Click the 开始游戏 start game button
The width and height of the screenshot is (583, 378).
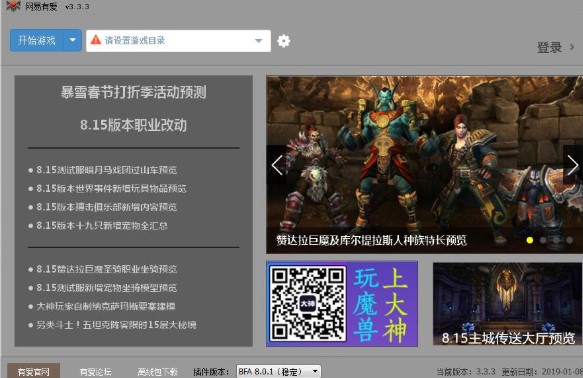point(37,40)
